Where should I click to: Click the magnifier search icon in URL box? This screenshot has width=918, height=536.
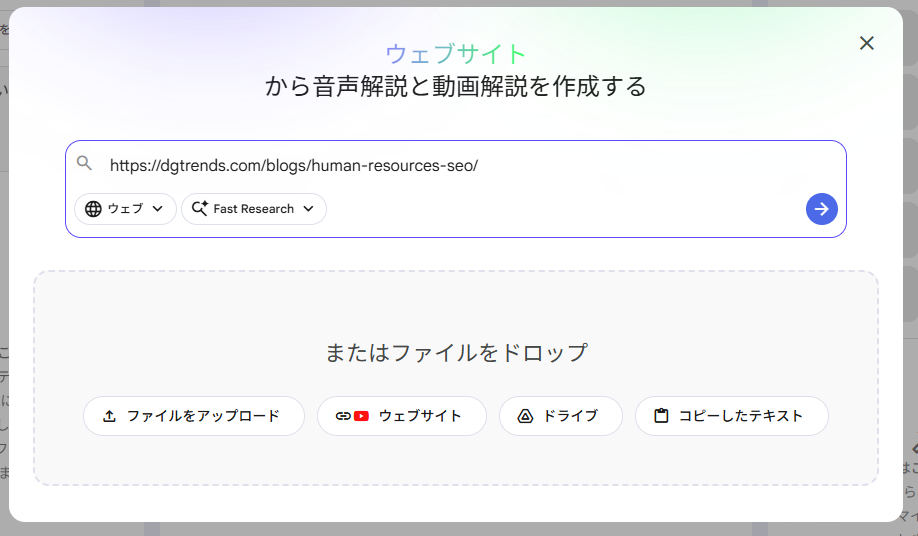click(84, 163)
